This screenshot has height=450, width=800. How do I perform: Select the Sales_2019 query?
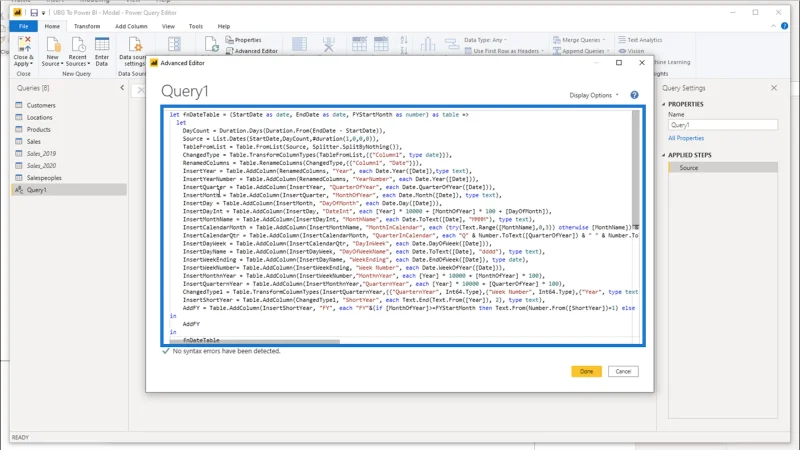68,154
